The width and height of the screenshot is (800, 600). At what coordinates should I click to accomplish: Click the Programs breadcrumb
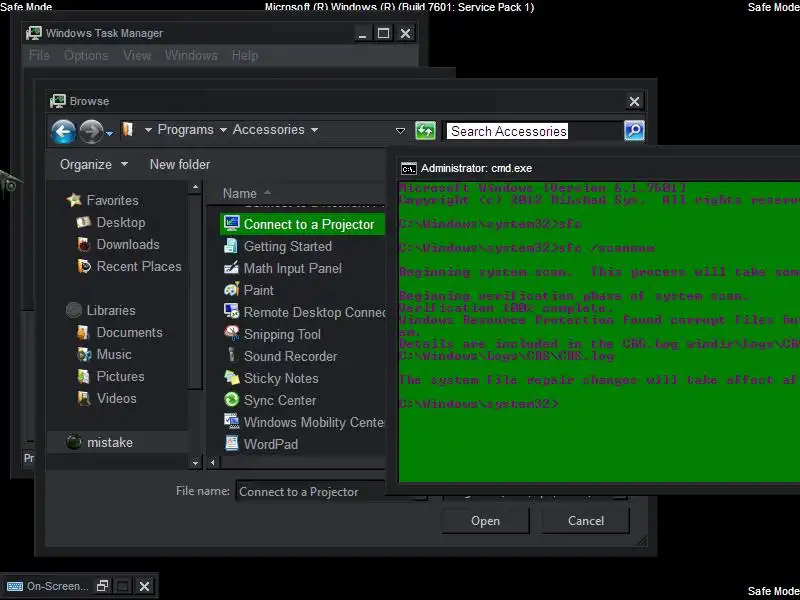point(185,130)
